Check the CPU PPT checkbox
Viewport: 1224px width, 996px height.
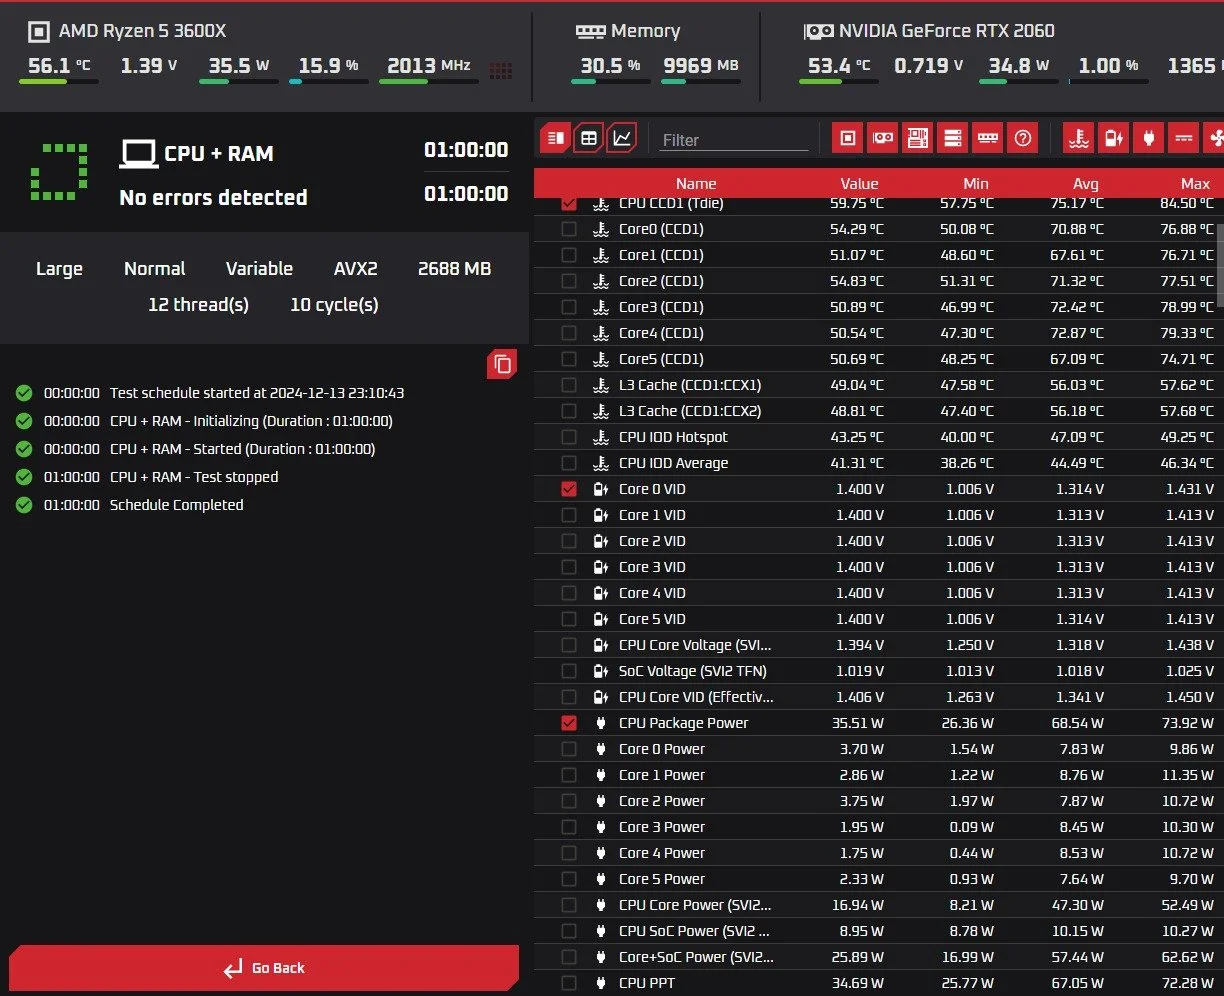pyautogui.click(x=569, y=983)
